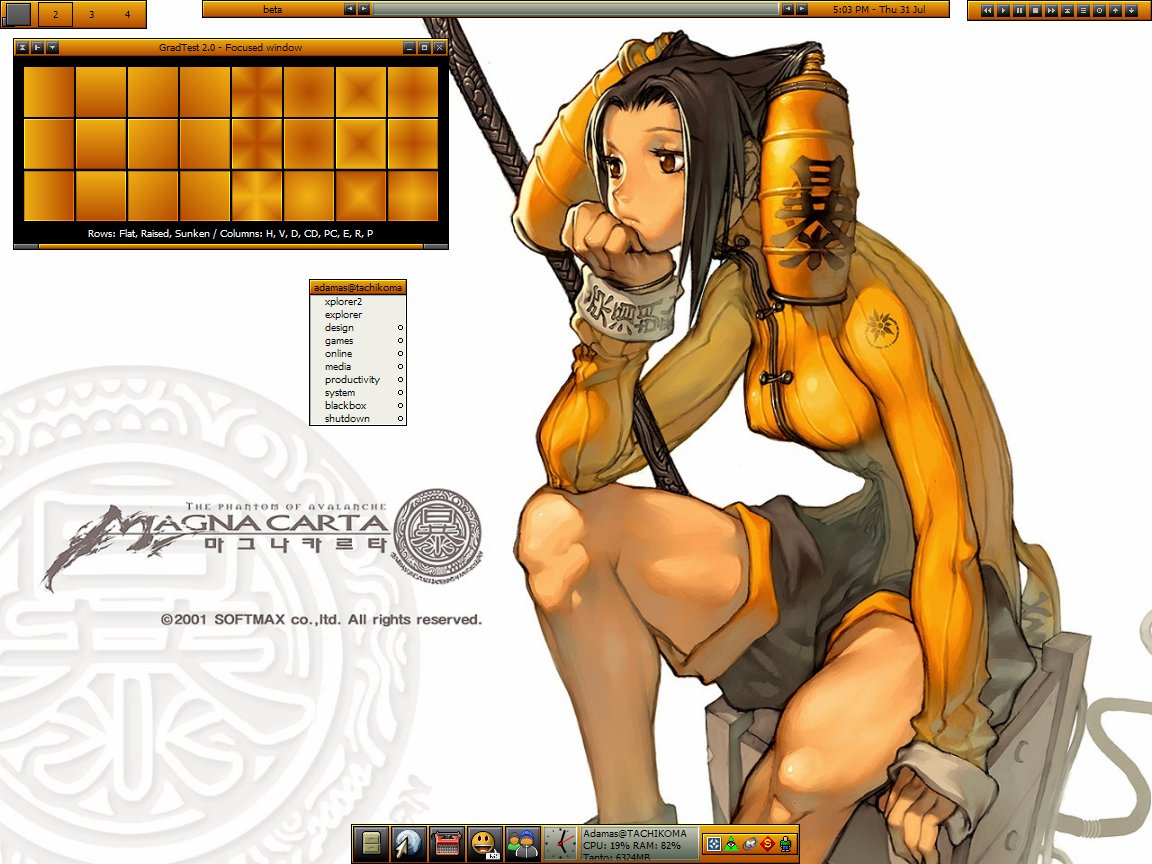Viewport: 1152px width, 864px height.
Task: Toggle the sticky pin button on GradTest
Action: (37, 48)
